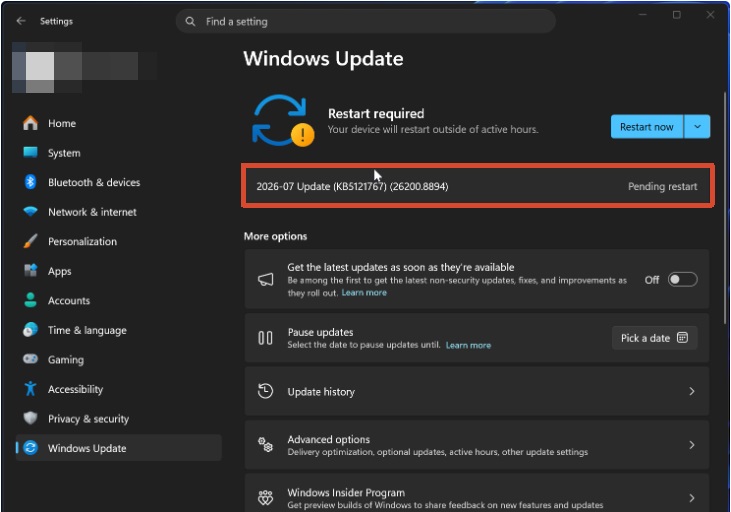Click the Windows Update page title
This screenshot has width=731, height=512.
click(323, 58)
